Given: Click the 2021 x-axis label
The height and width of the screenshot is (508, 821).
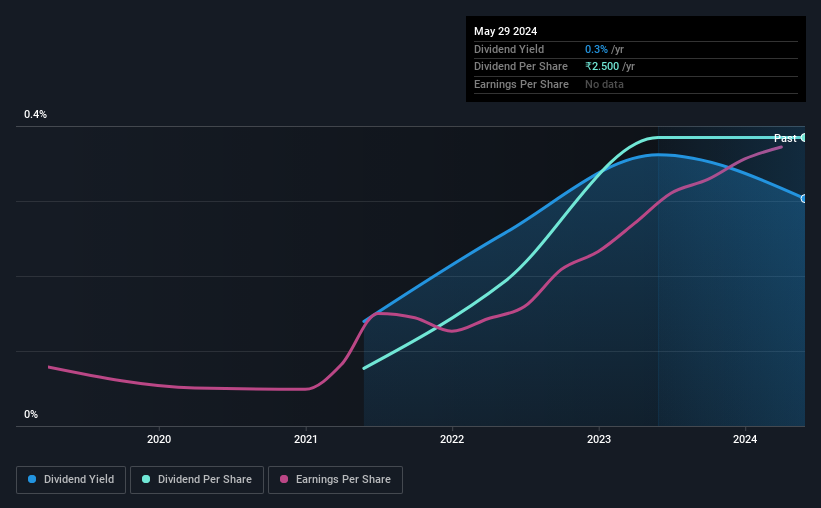Looking at the screenshot, I should [305, 439].
